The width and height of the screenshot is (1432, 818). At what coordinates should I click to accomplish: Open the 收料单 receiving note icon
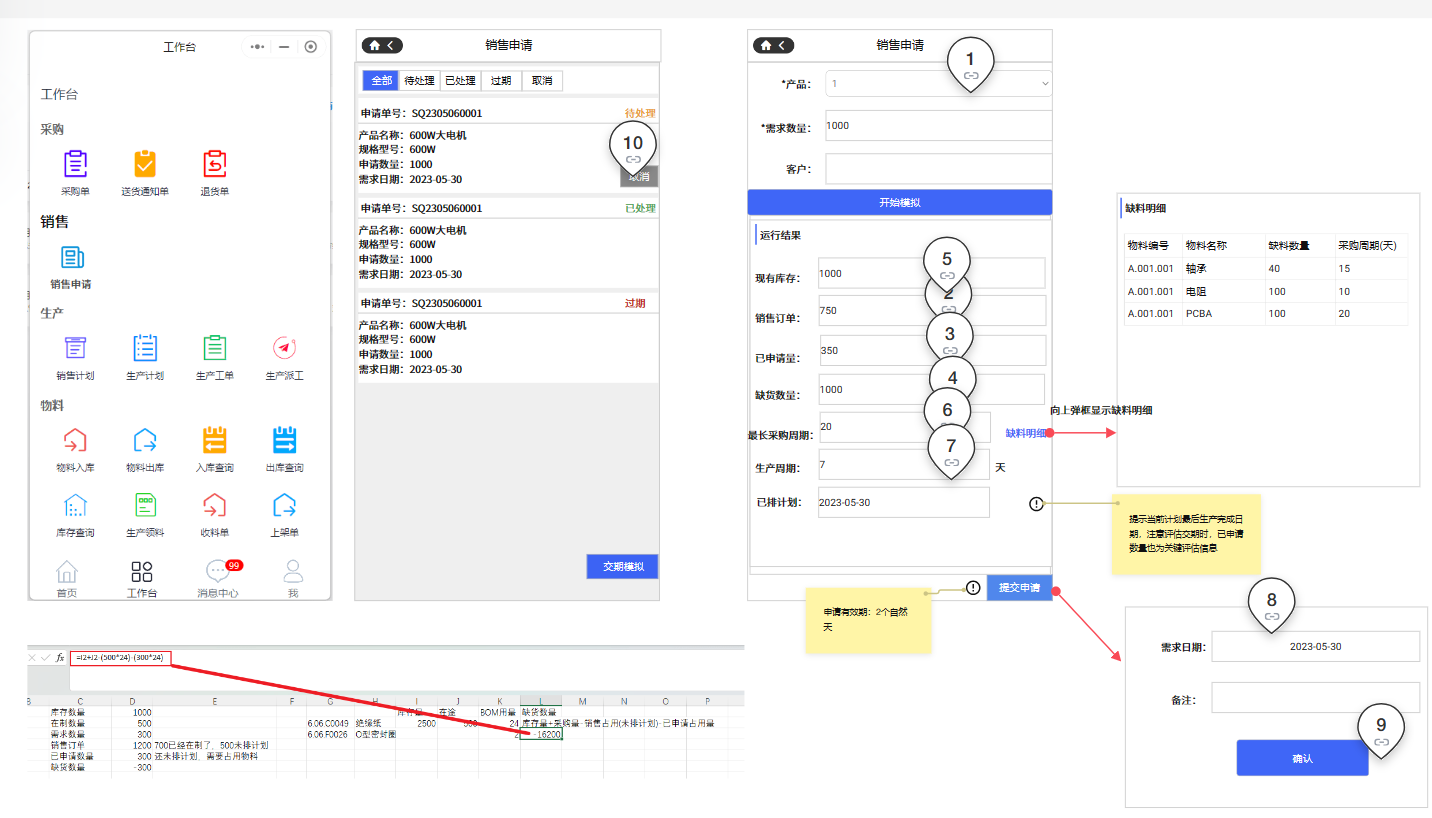click(x=215, y=505)
